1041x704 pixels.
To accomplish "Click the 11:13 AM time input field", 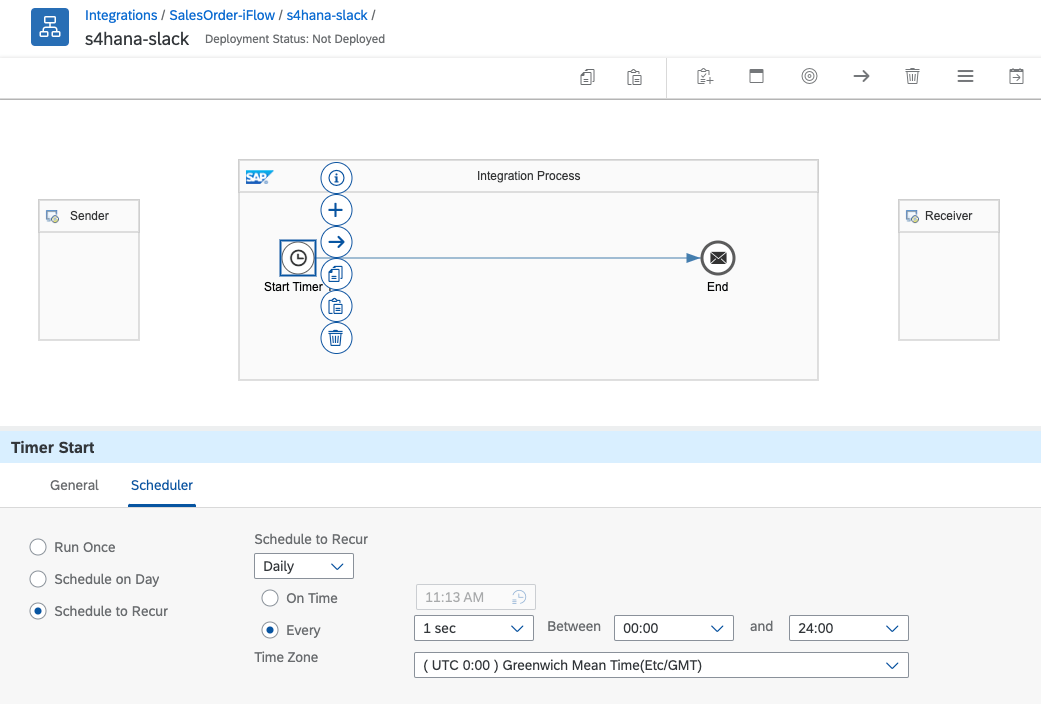I will (x=475, y=597).
